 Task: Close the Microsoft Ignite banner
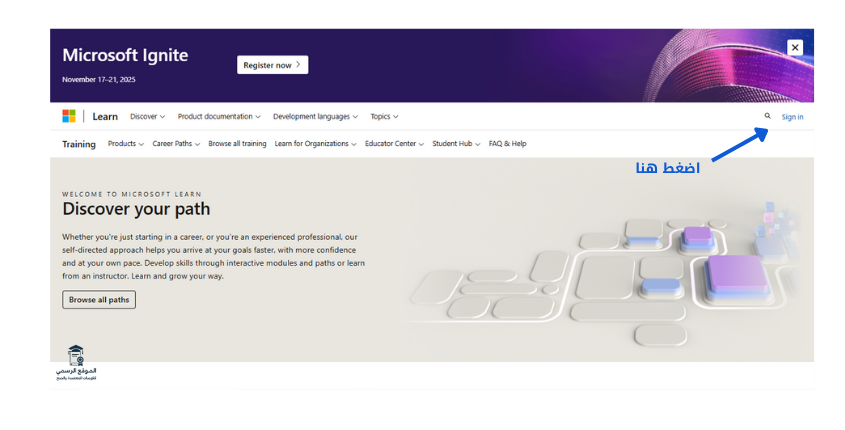(795, 47)
